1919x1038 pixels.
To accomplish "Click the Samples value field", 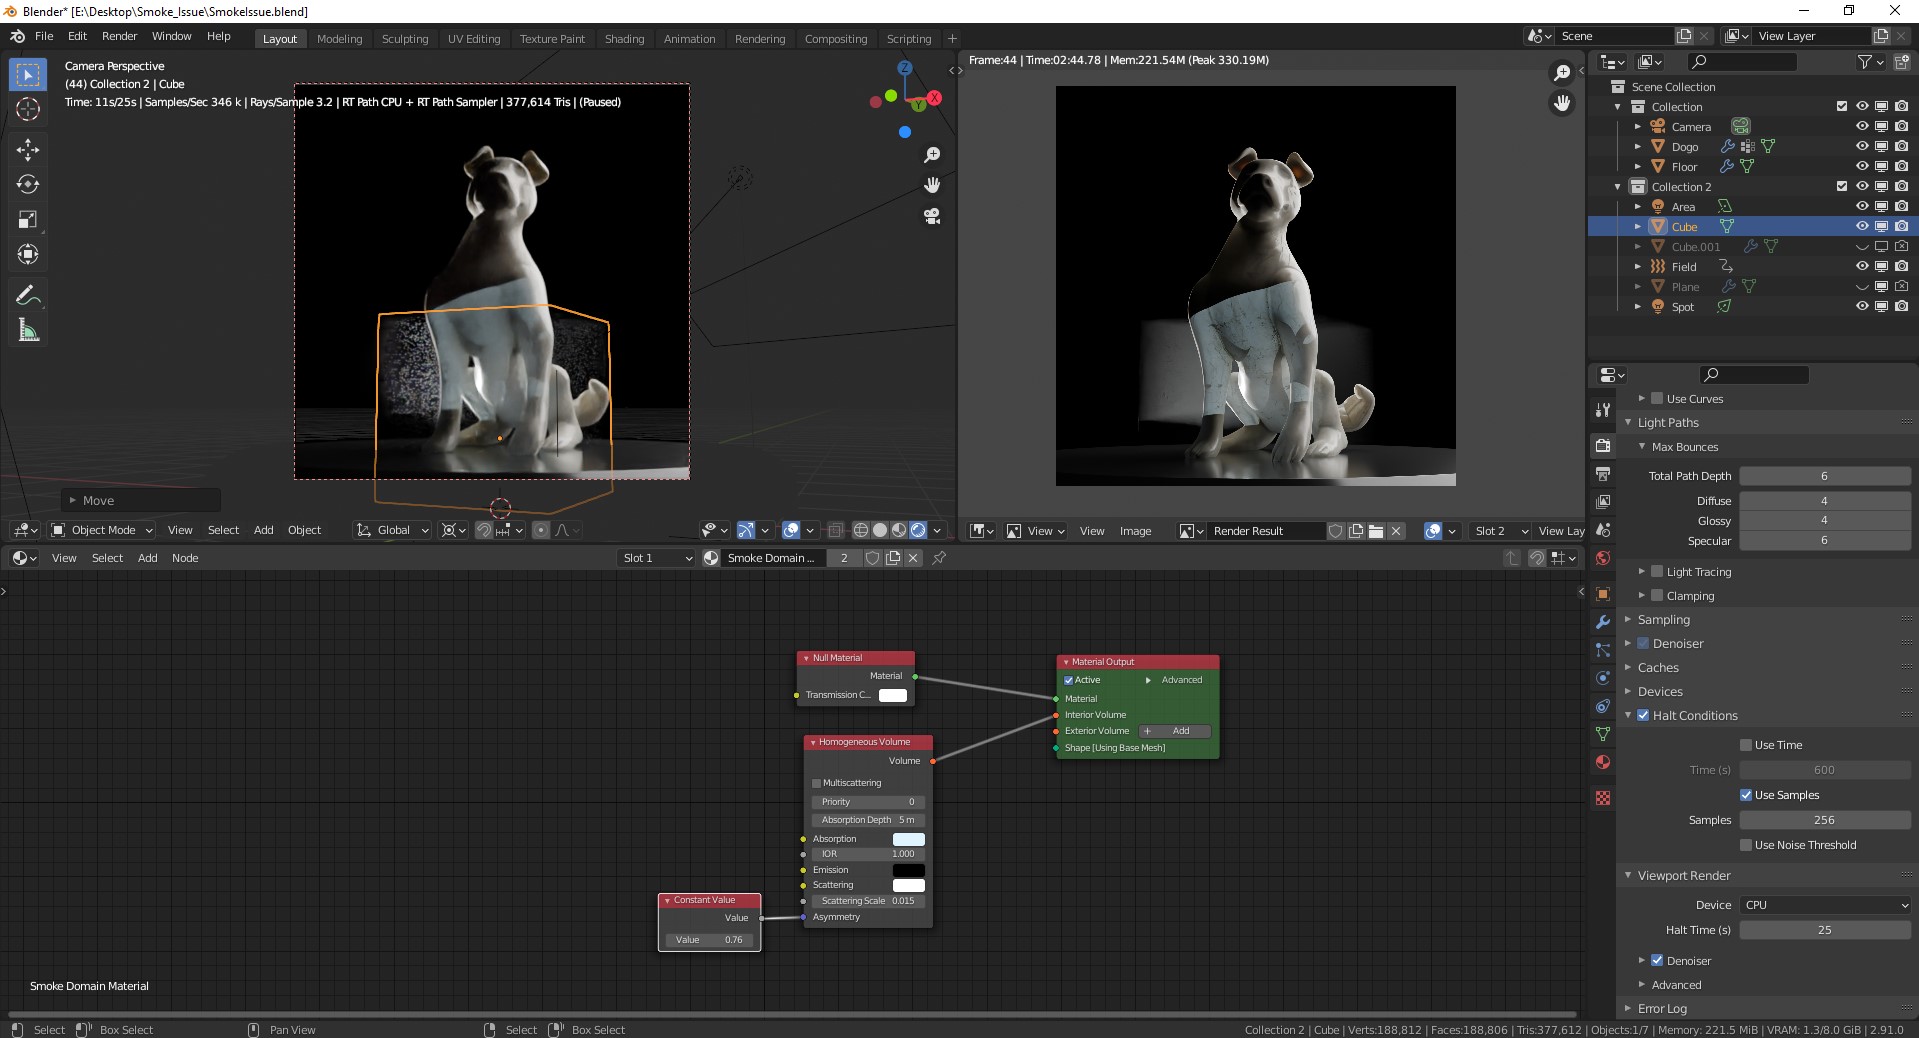I will pos(1824,820).
